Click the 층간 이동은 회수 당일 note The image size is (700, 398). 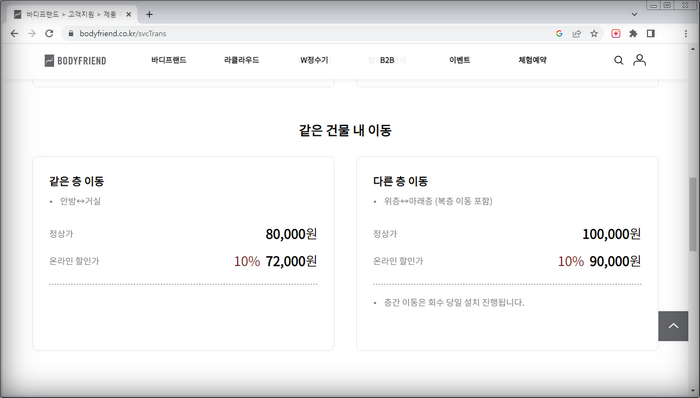point(454,303)
